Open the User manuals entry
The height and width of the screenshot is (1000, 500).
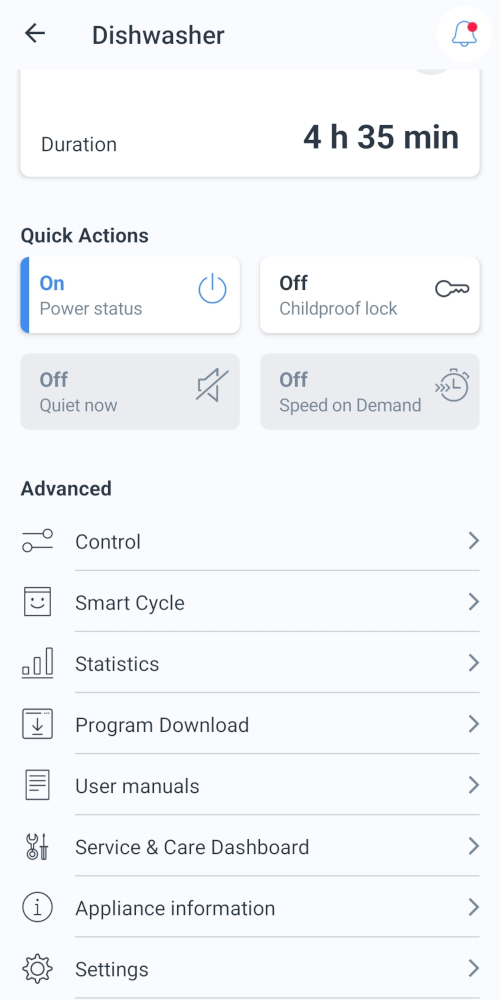click(250, 786)
